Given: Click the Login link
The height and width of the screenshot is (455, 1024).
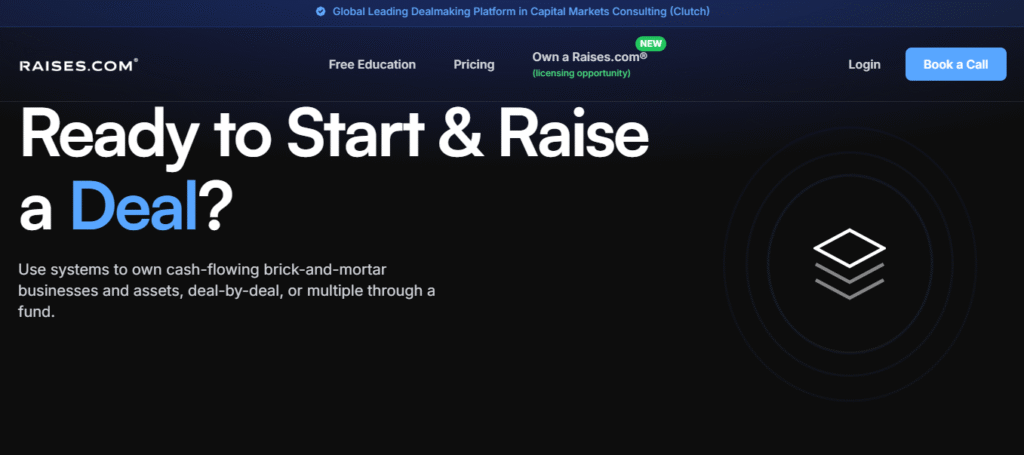Looking at the screenshot, I should pyautogui.click(x=864, y=64).
